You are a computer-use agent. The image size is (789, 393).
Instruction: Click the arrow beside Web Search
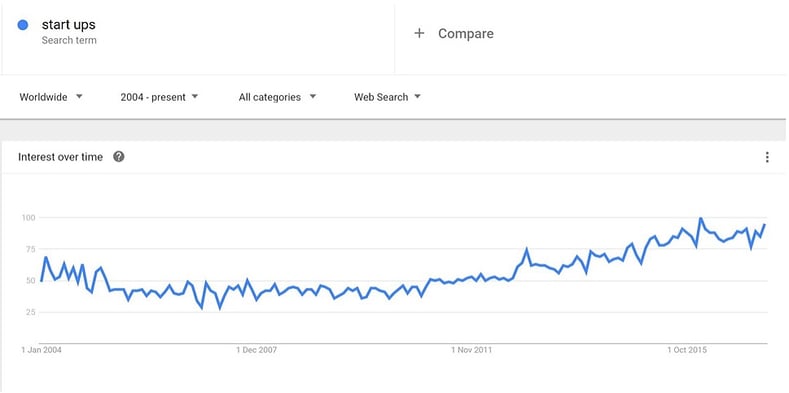point(417,97)
